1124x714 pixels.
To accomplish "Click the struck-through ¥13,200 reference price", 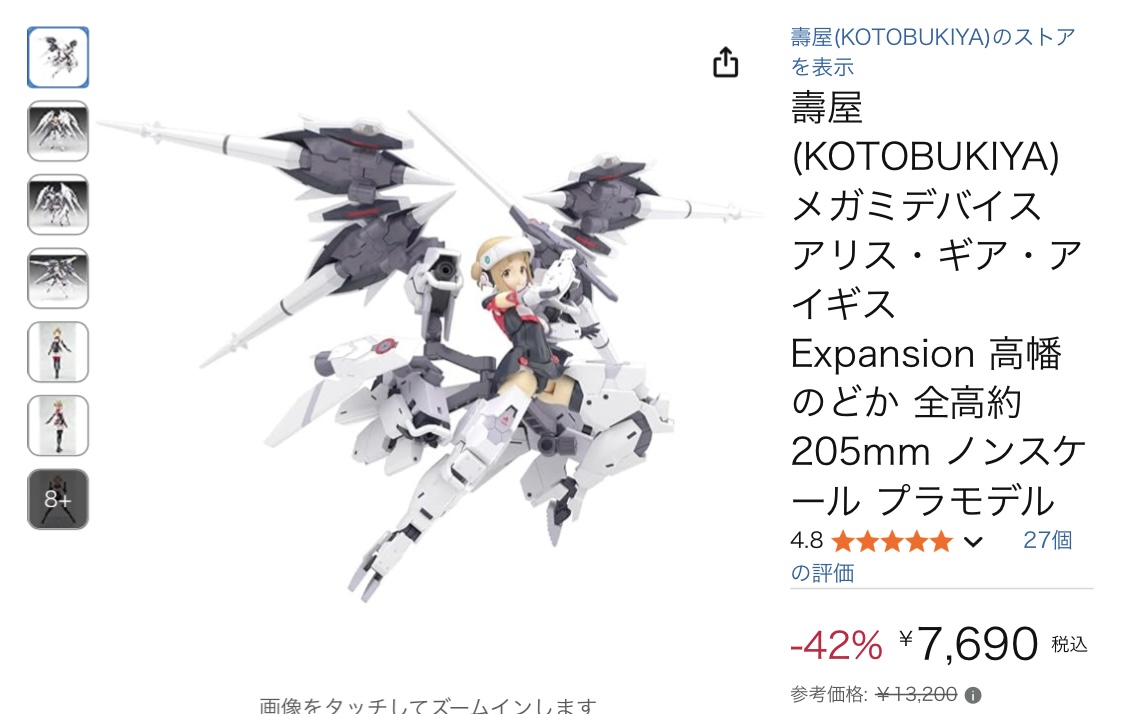I will 917,695.
